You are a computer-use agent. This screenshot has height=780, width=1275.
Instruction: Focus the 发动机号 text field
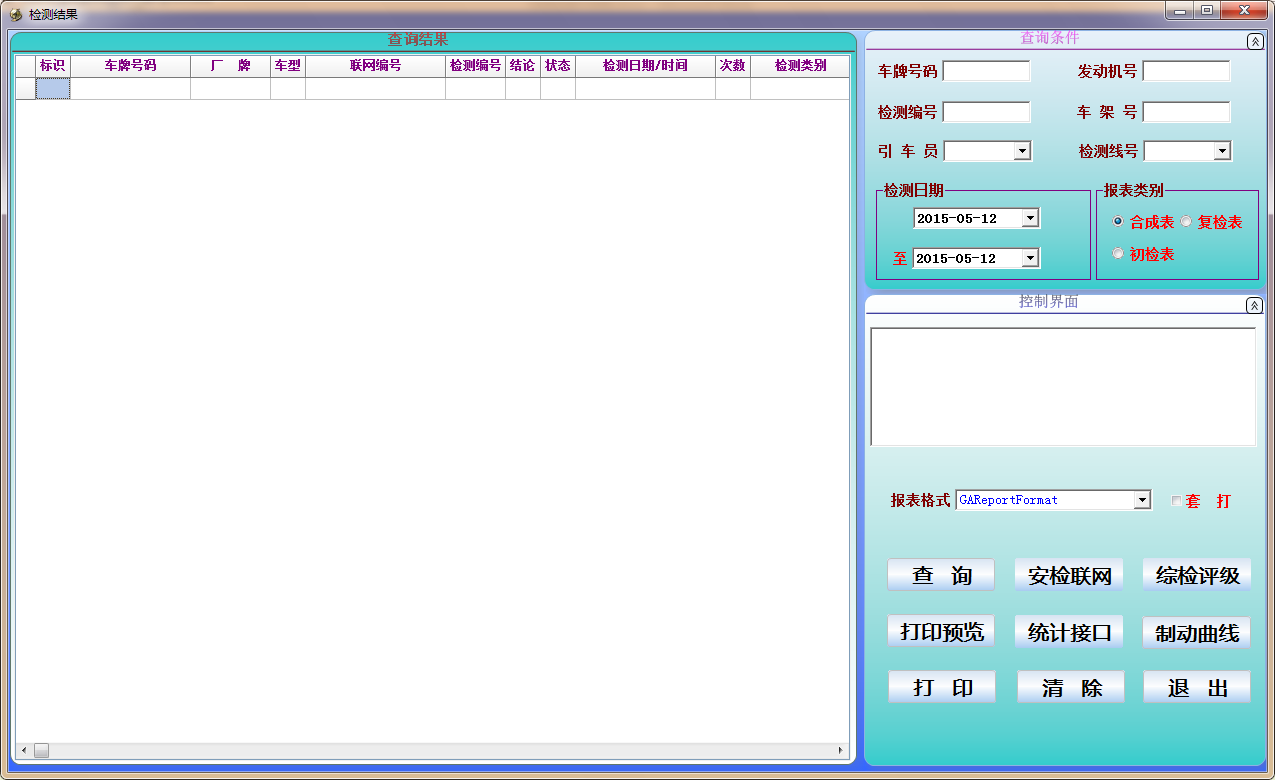coord(1186,71)
